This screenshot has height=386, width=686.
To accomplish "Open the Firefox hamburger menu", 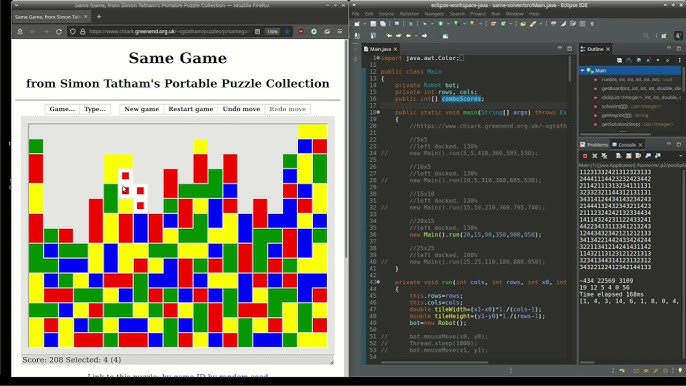I will pos(340,32).
